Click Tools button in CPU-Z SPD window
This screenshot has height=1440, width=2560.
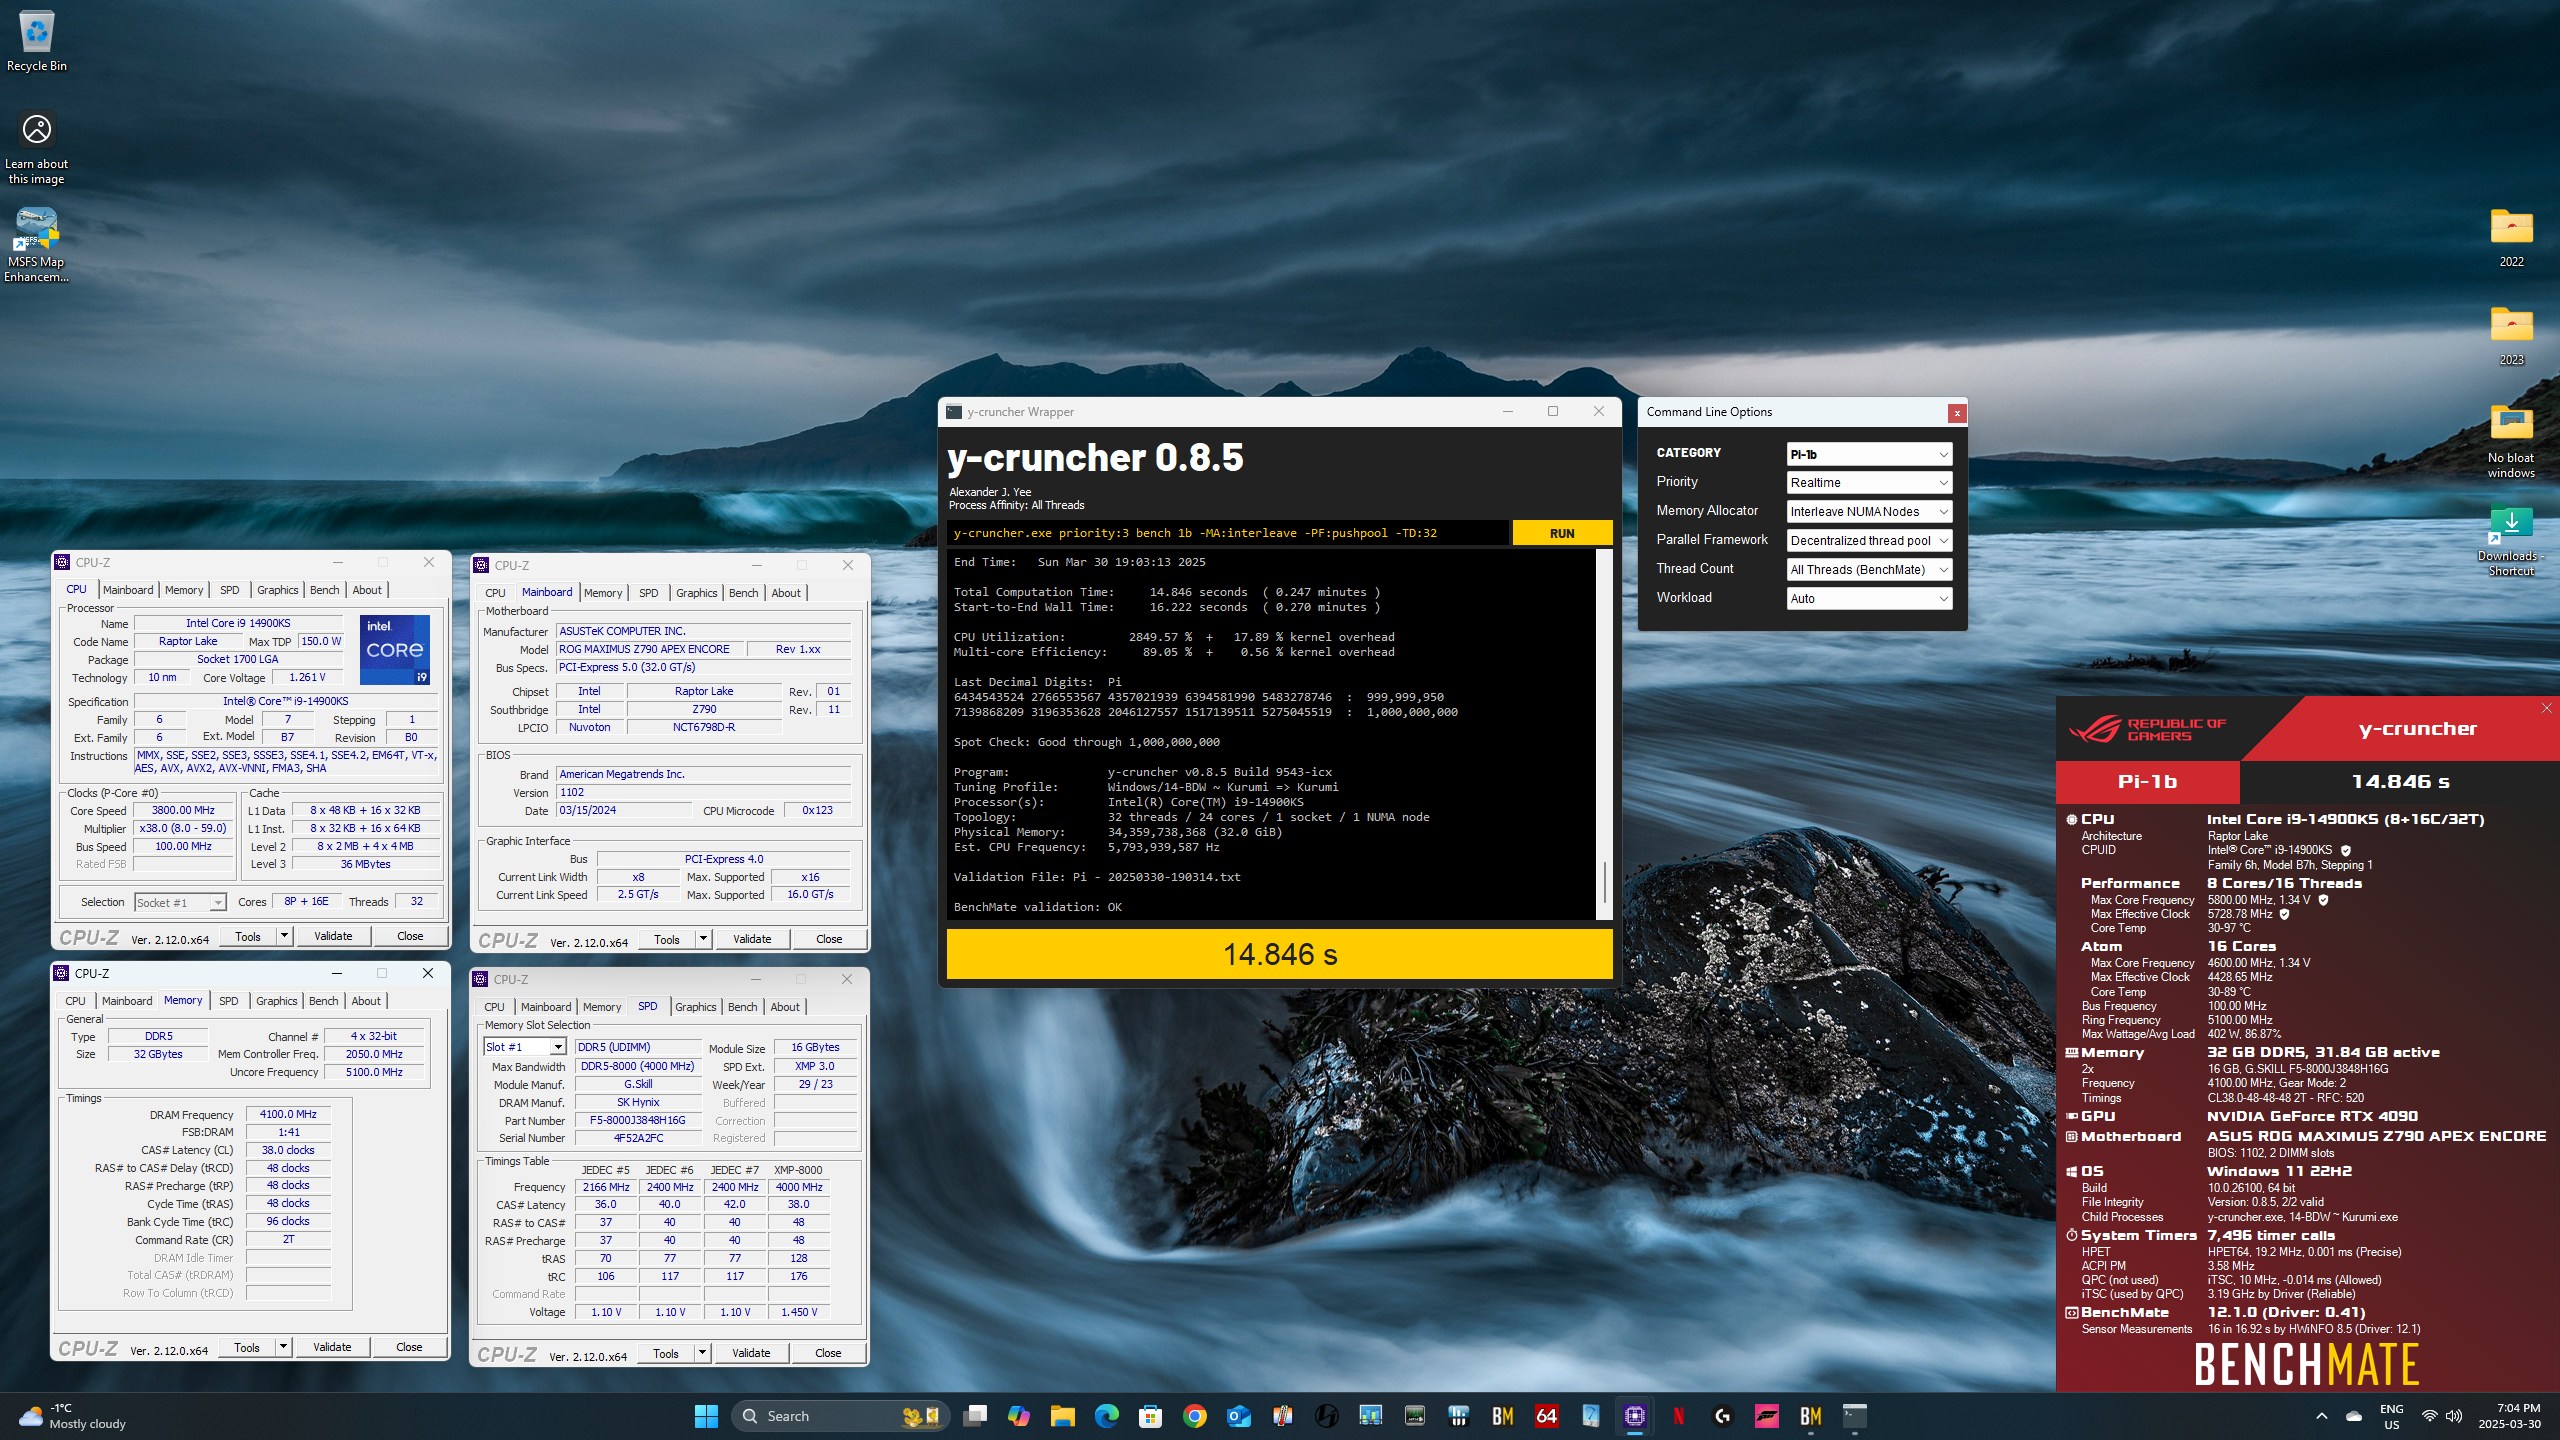point(666,1353)
